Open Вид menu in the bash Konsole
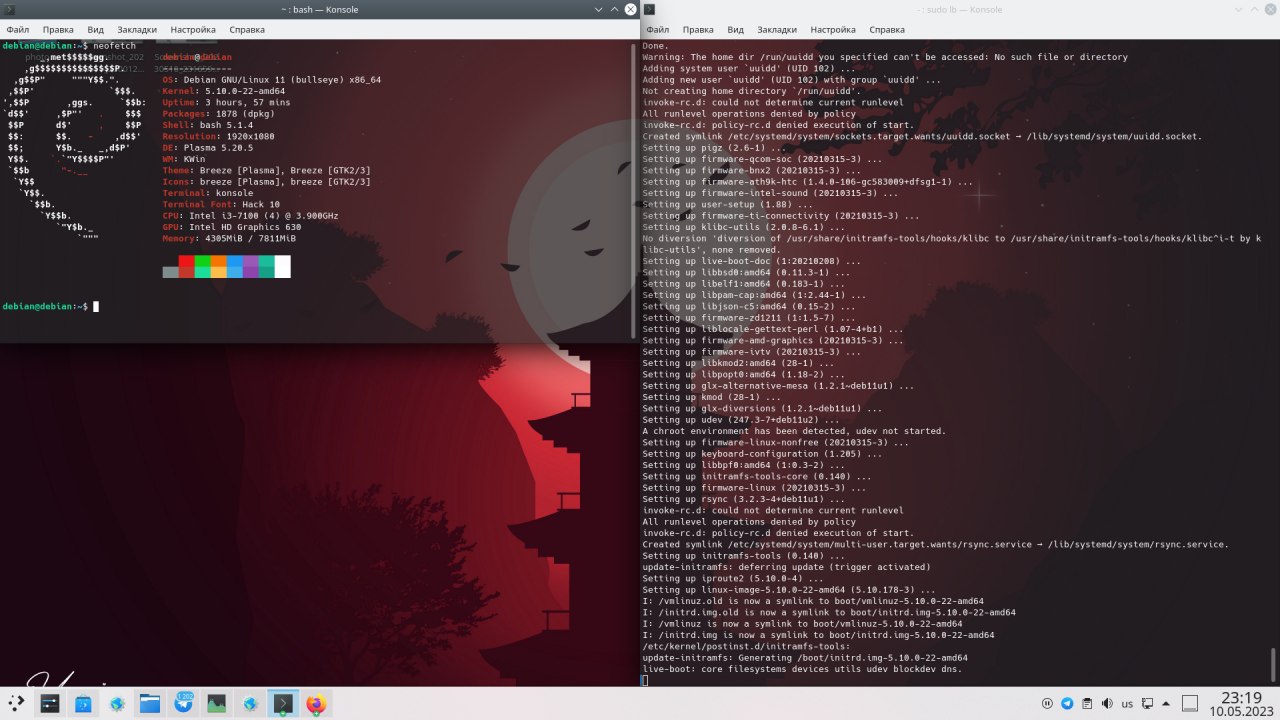1280x720 pixels. click(x=95, y=30)
